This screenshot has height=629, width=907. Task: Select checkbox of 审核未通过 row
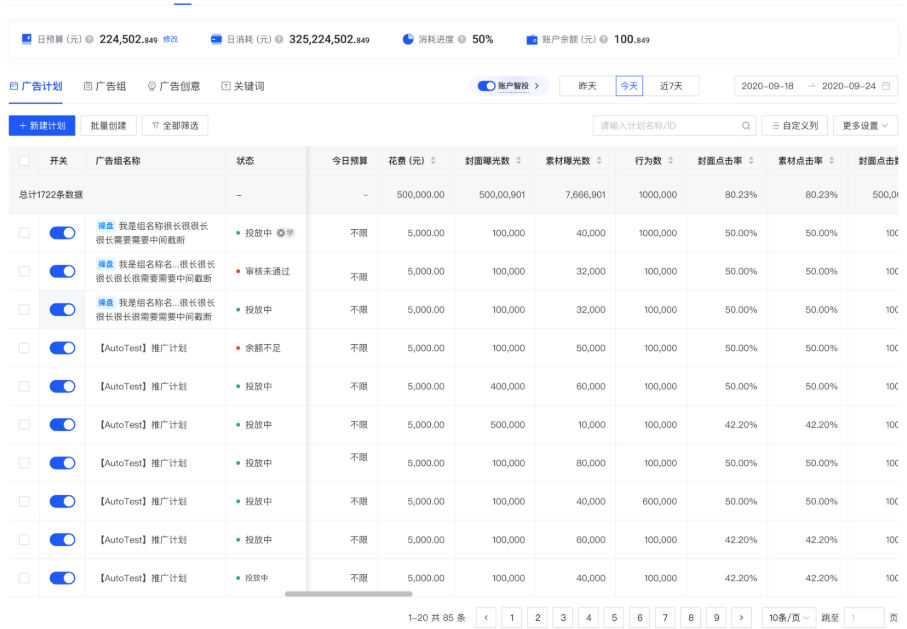tap(24, 271)
